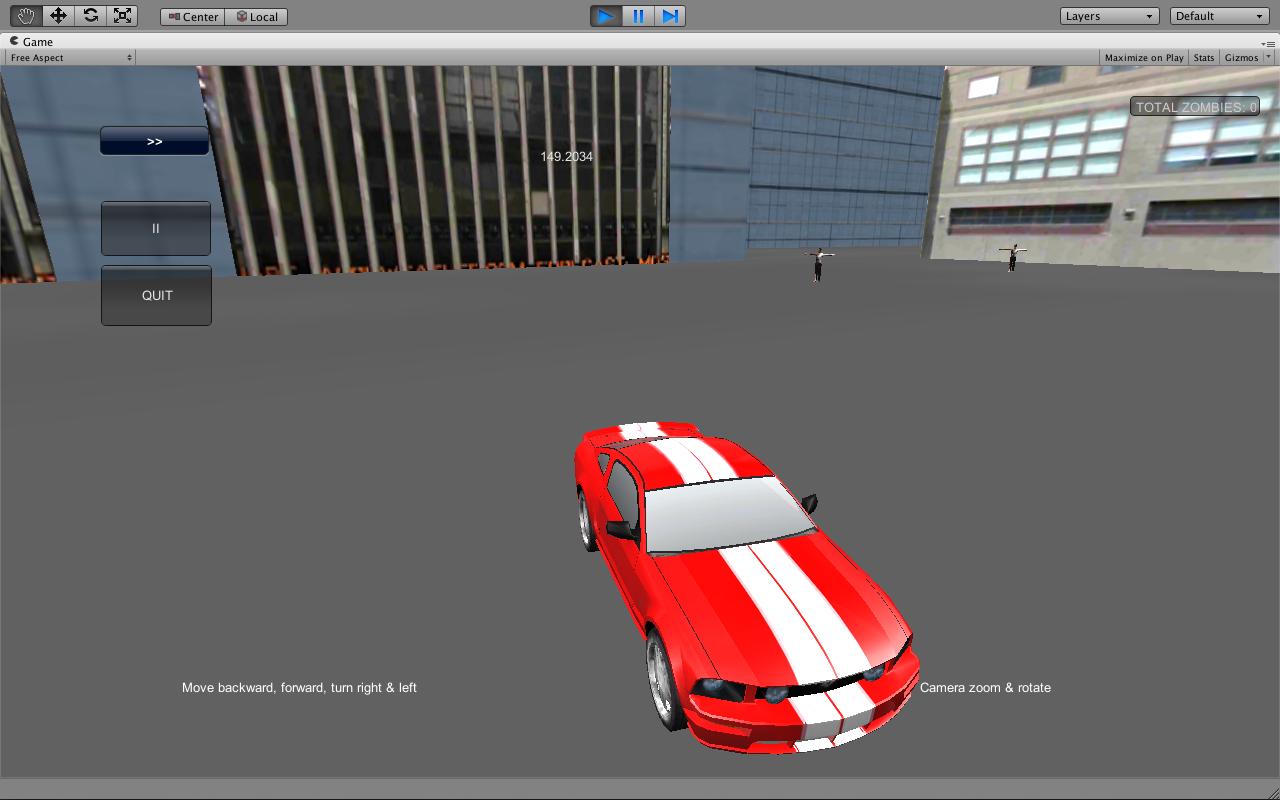Select the Move tool
The image size is (1280, 800).
pos(58,16)
